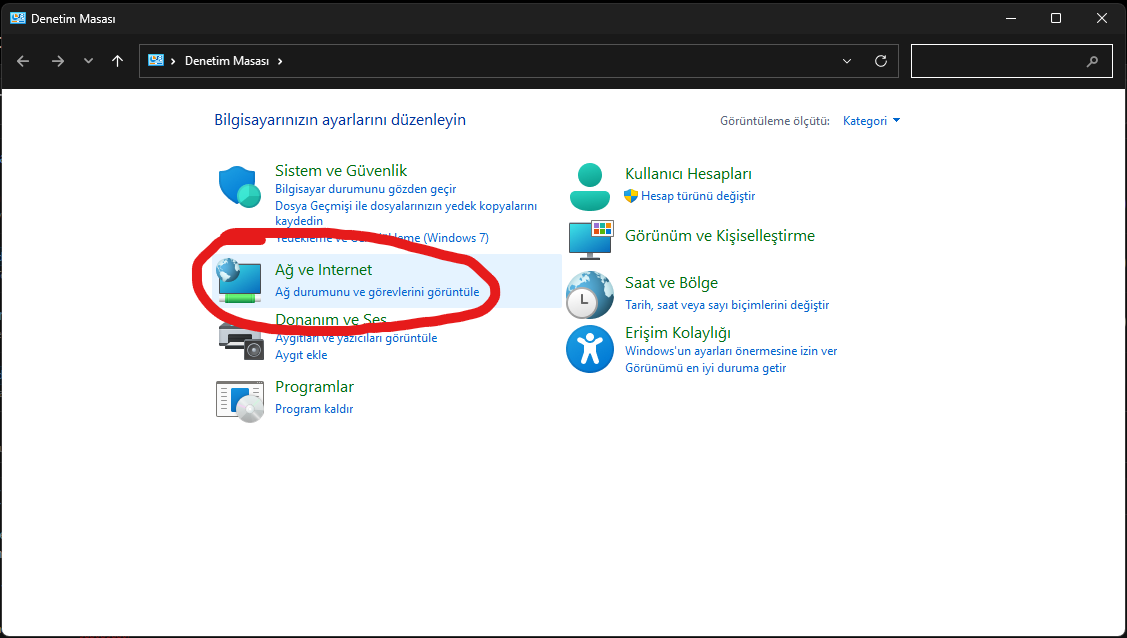Open the Kategori view dropdown
The height and width of the screenshot is (638, 1127).
point(871,121)
